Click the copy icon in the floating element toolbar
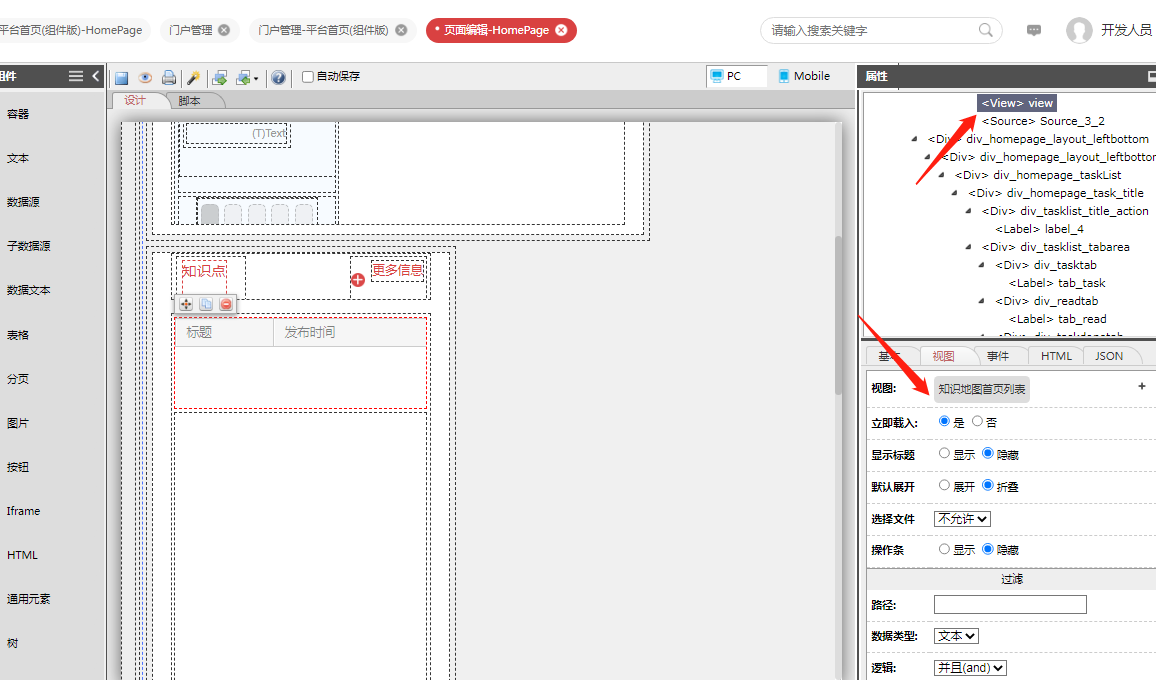Viewport: 1156px width, 680px height. pos(205,303)
